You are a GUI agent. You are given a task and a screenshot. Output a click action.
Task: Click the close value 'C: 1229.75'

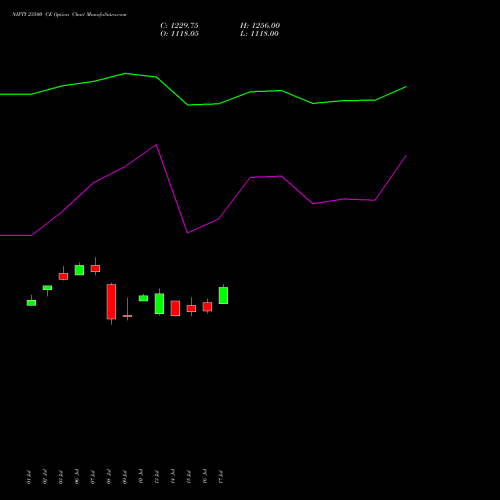coord(179,26)
